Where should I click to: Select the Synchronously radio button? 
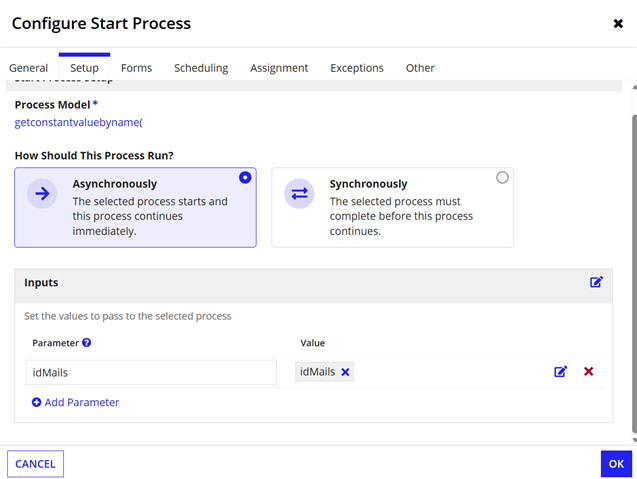click(502, 178)
